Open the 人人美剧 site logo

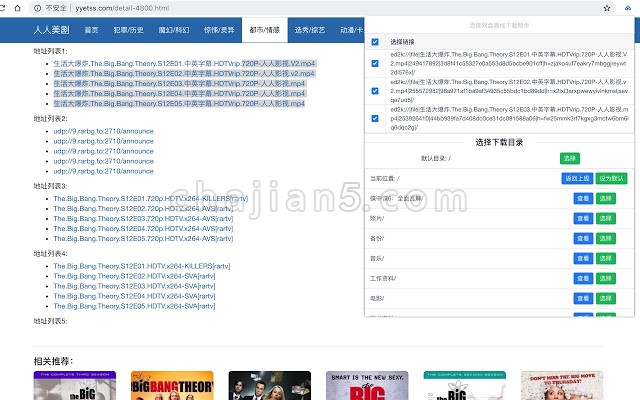tap(51, 30)
